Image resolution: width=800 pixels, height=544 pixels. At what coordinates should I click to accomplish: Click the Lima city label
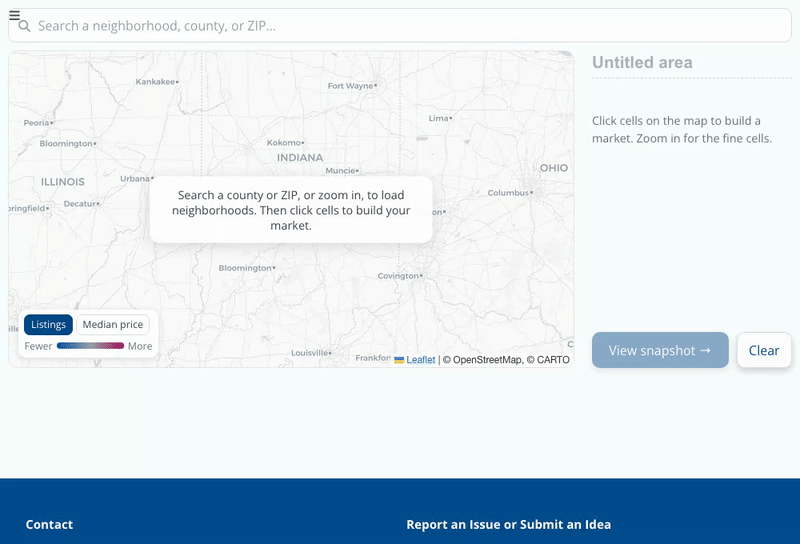tap(438, 118)
